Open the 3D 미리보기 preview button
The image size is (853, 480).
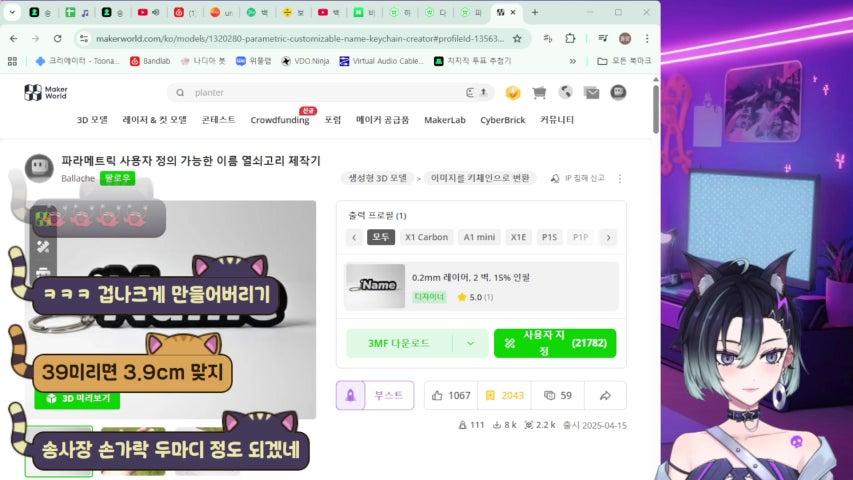click(77, 398)
